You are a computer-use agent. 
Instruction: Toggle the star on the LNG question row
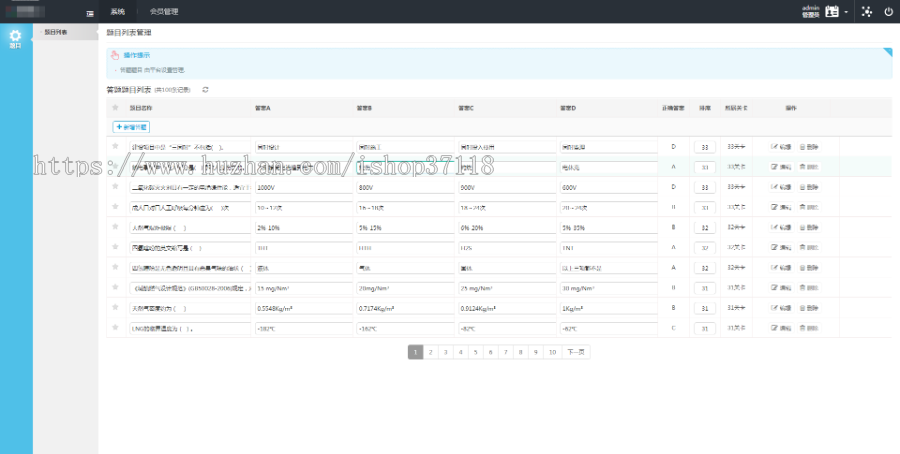pos(116,328)
